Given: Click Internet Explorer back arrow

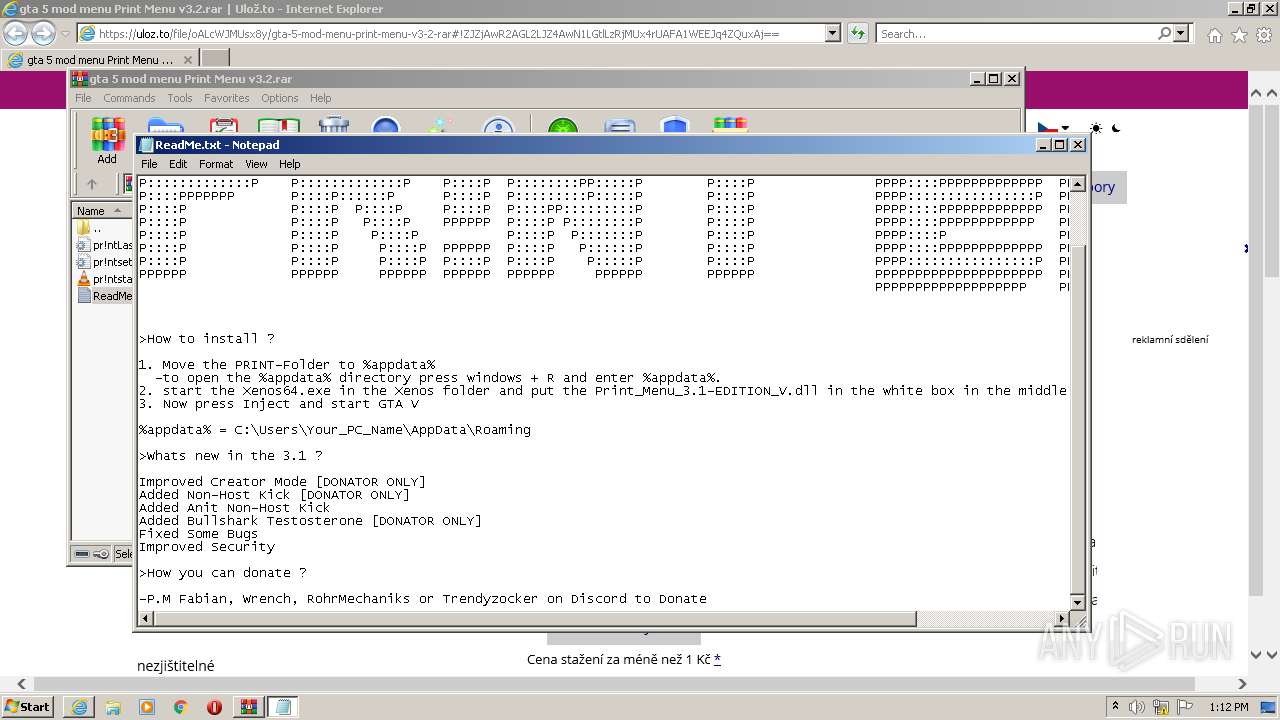Looking at the screenshot, I should click(x=16, y=33).
